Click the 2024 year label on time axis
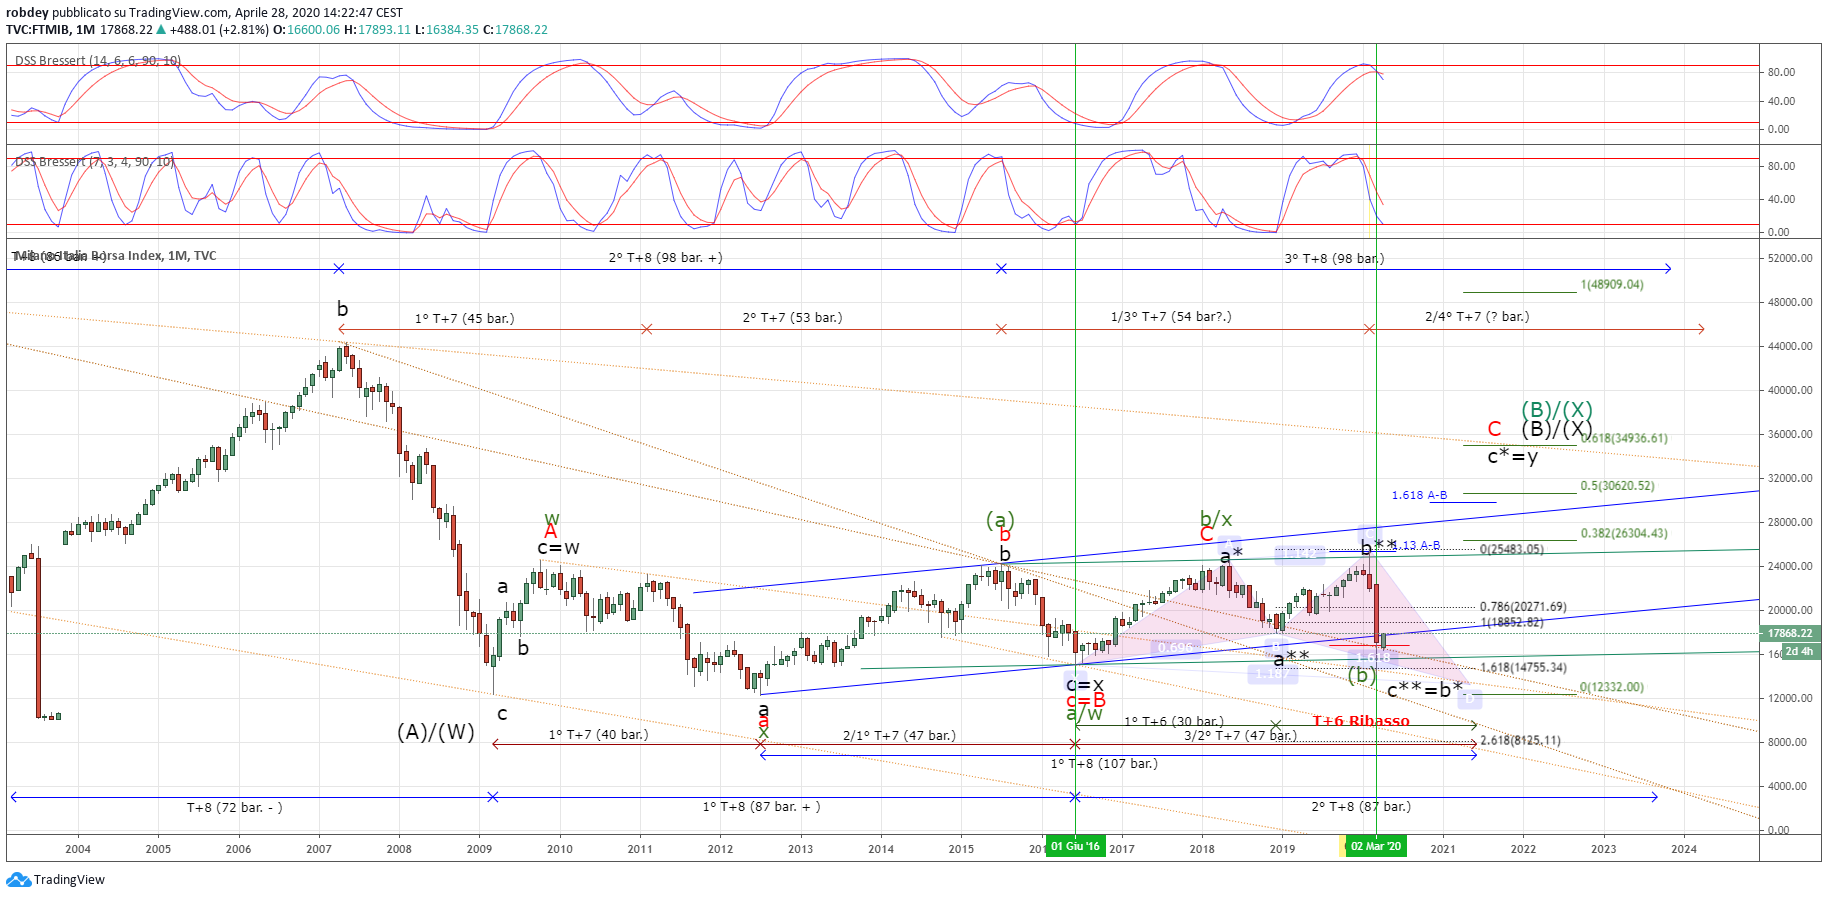 click(x=1684, y=849)
